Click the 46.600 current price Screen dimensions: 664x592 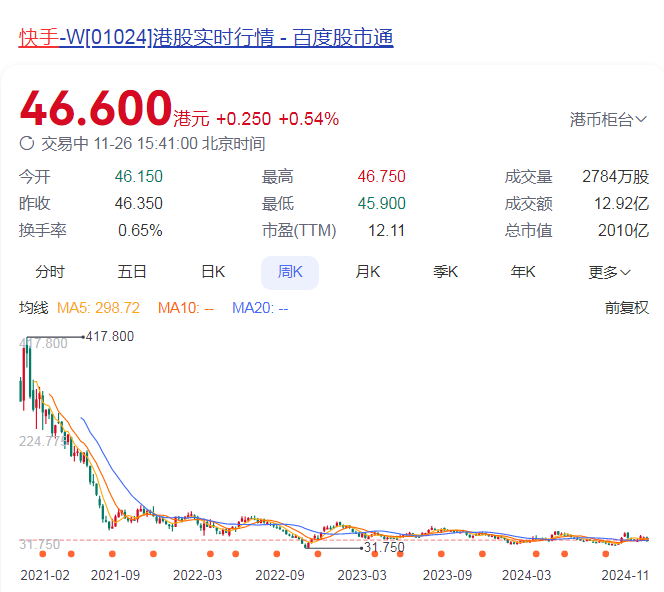96,108
